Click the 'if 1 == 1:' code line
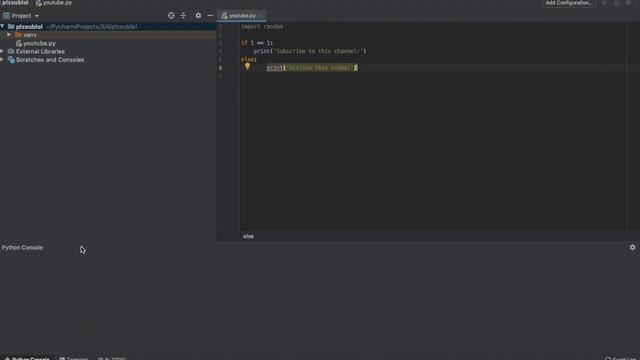The height and width of the screenshot is (360, 640). coord(257,43)
